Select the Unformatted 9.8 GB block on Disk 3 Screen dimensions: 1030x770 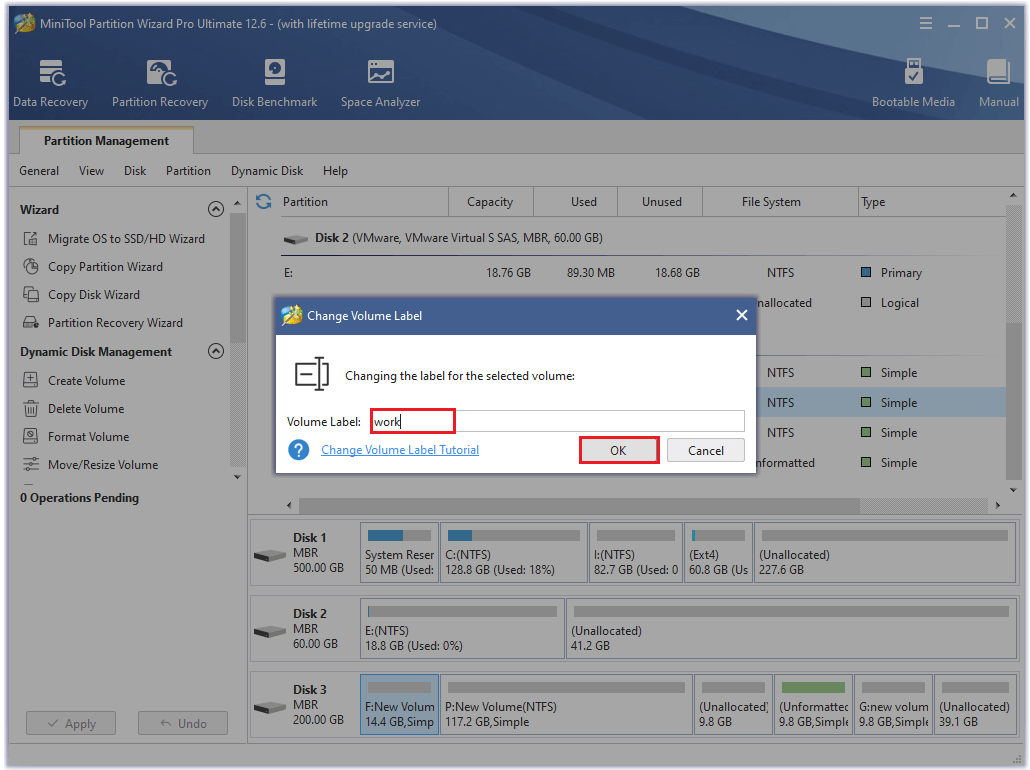pos(813,704)
